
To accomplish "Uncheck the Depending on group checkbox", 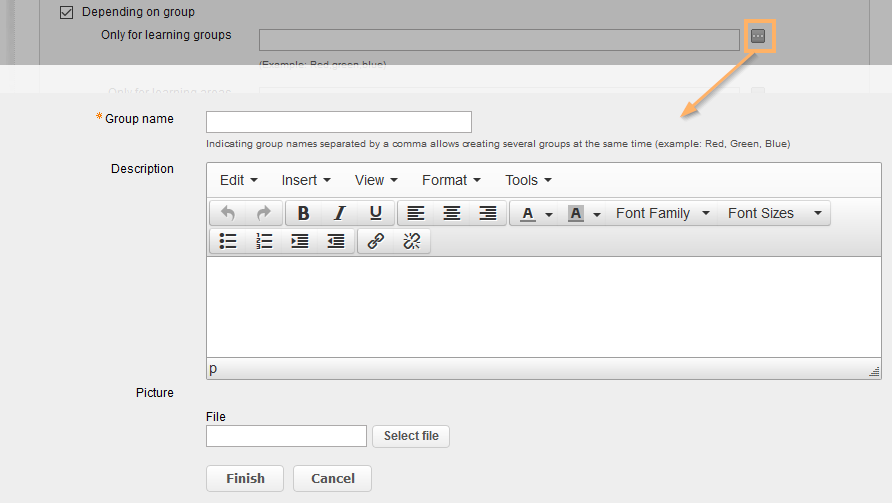I will click(67, 13).
